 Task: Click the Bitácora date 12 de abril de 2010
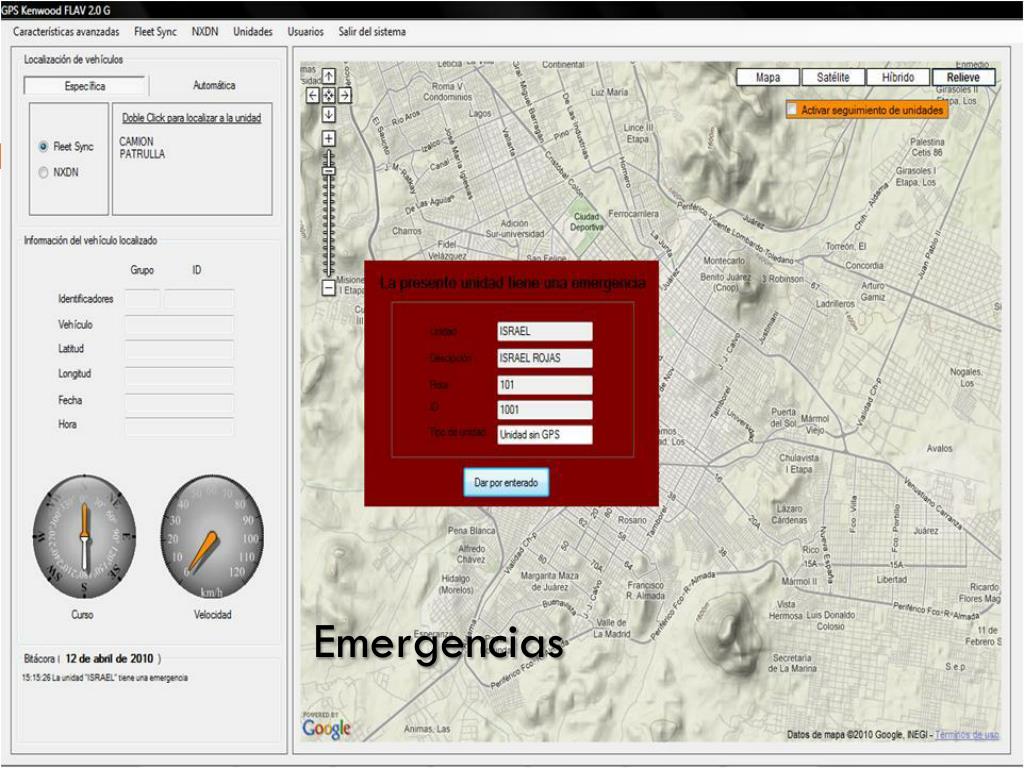click(109, 658)
